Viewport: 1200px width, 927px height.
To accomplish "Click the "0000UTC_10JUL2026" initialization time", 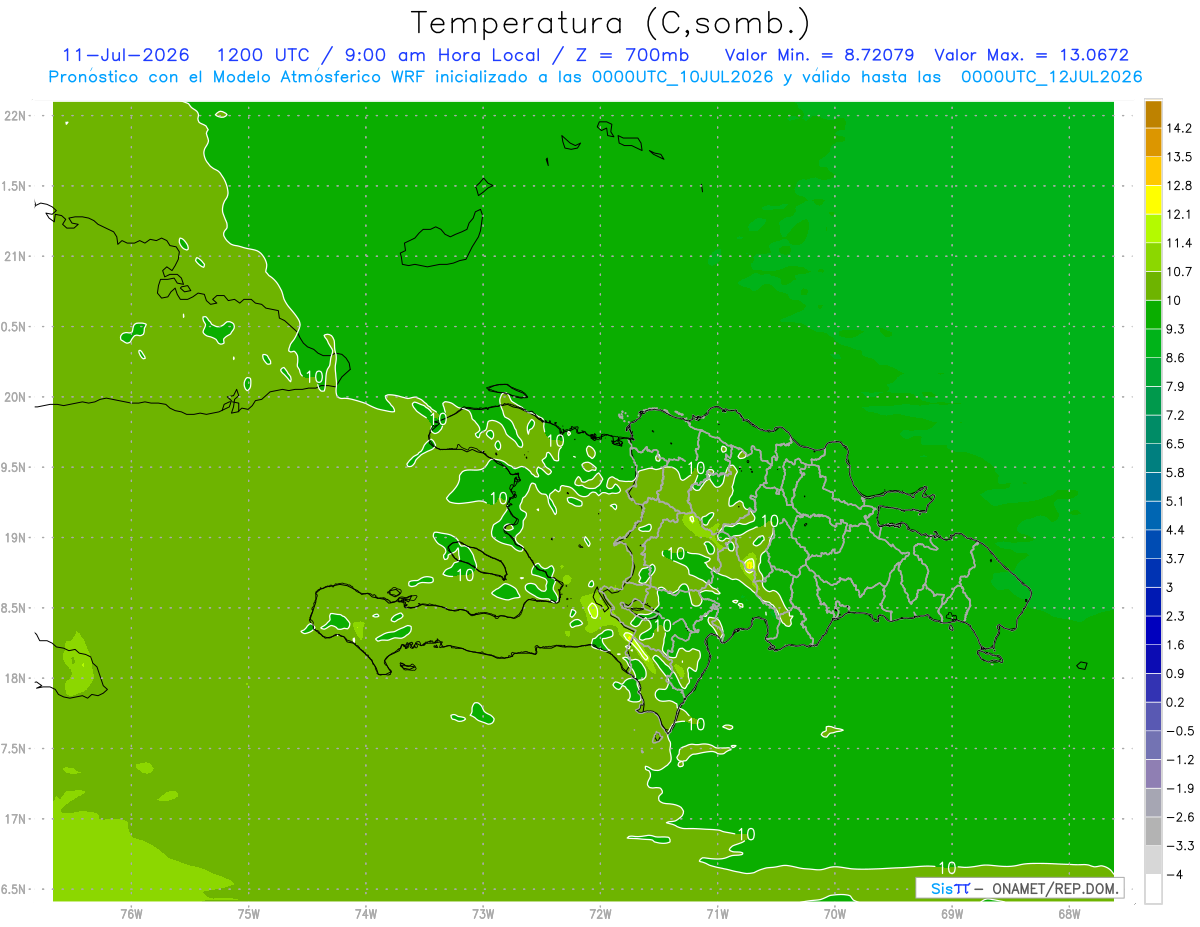I will point(683,77).
